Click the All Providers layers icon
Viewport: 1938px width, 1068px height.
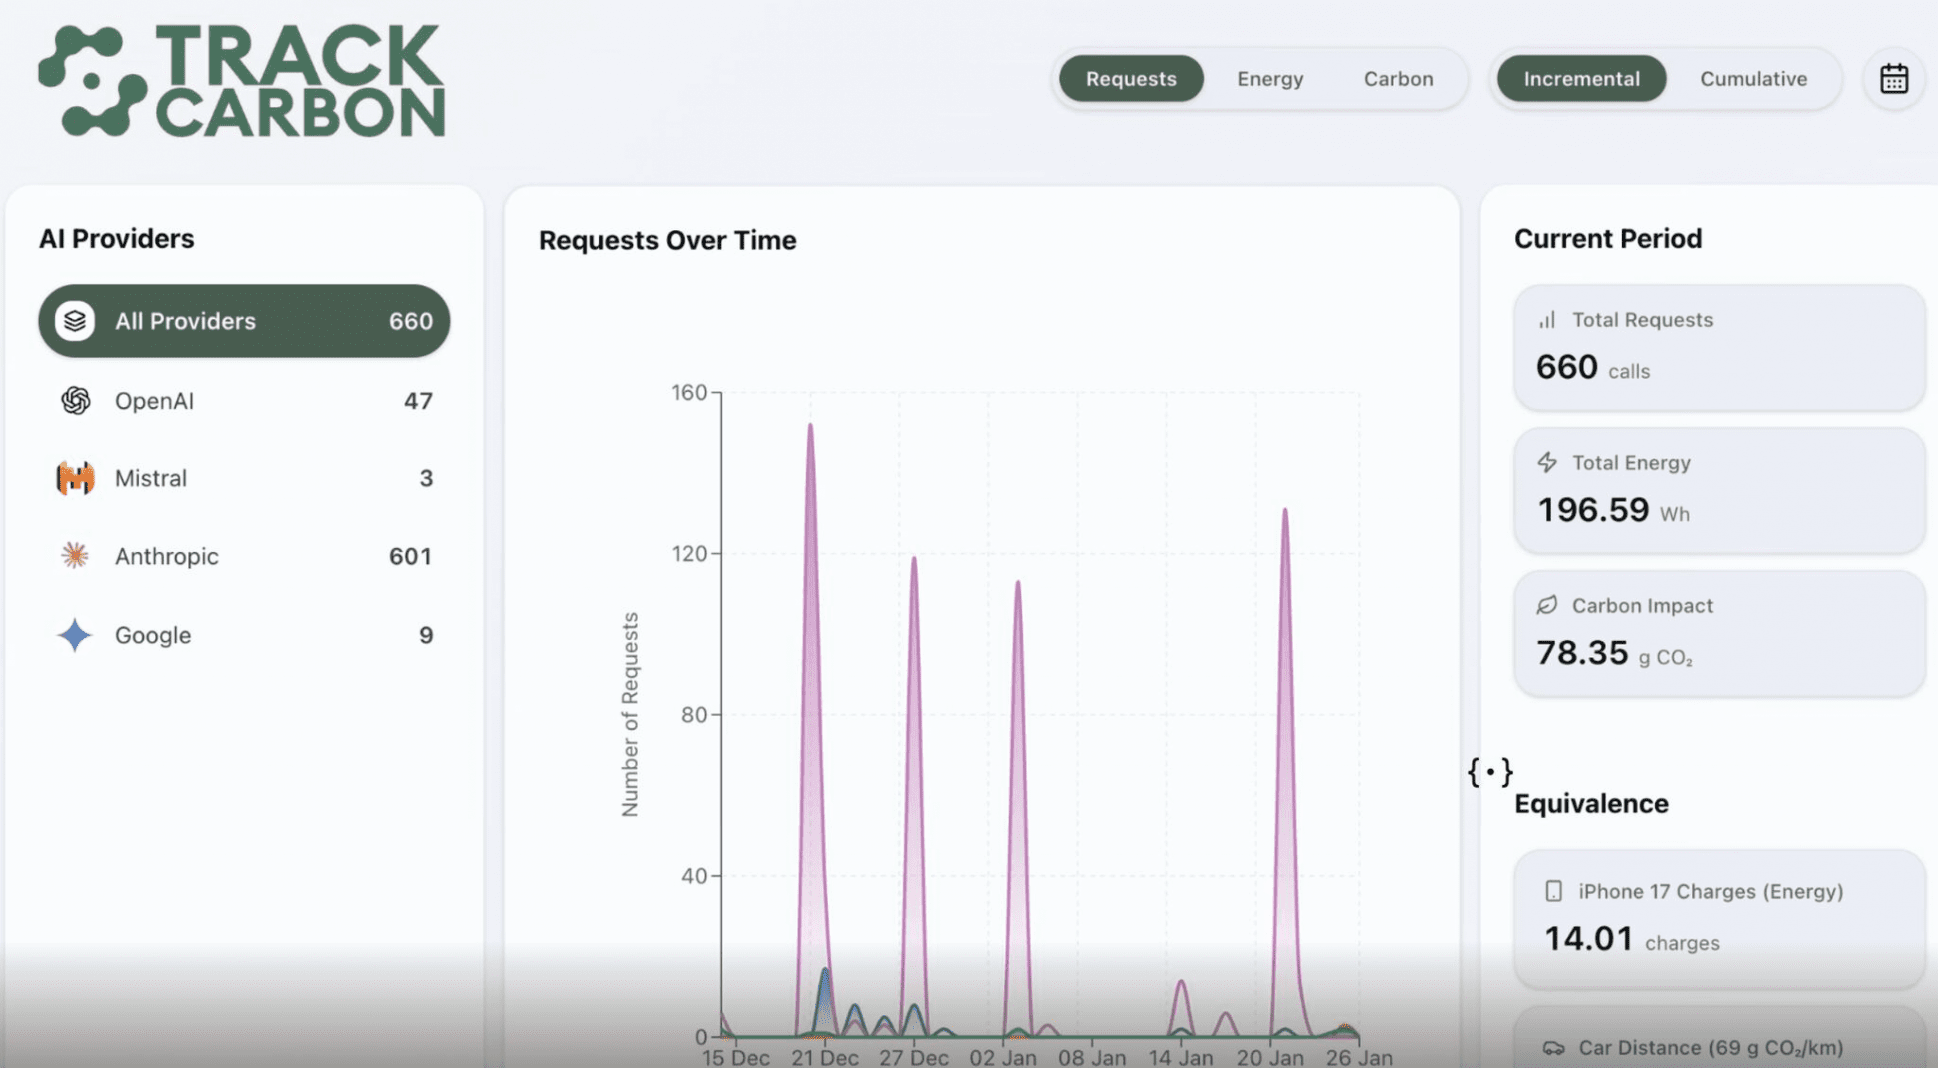[x=75, y=321]
